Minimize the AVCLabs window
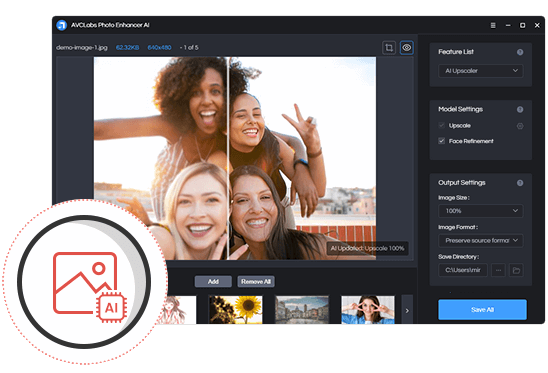This screenshot has height=373, width=548. coord(508,25)
